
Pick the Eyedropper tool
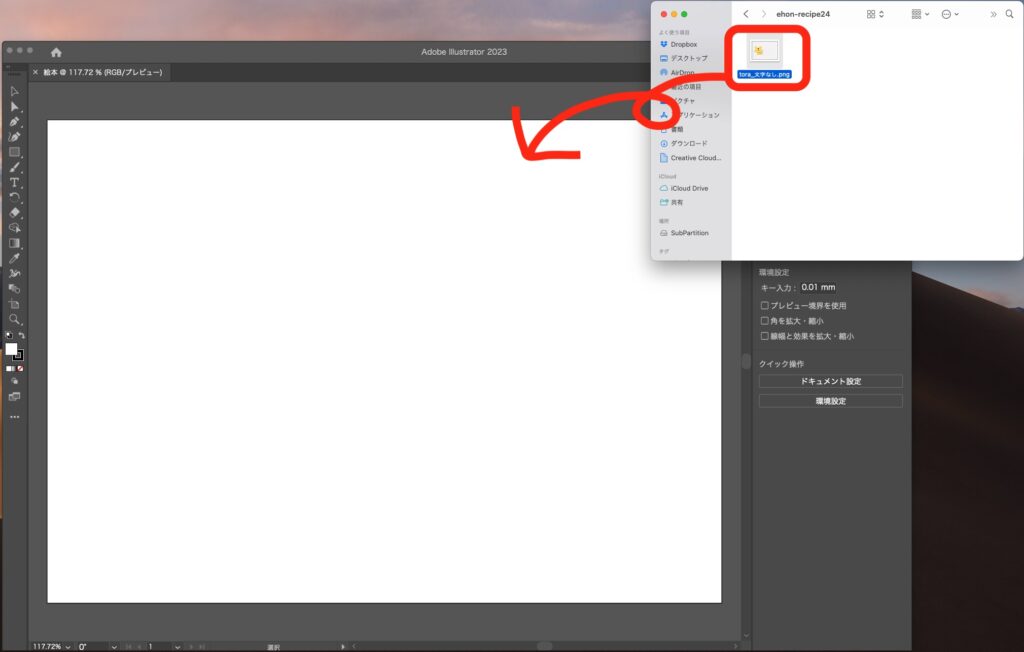pyautogui.click(x=14, y=258)
